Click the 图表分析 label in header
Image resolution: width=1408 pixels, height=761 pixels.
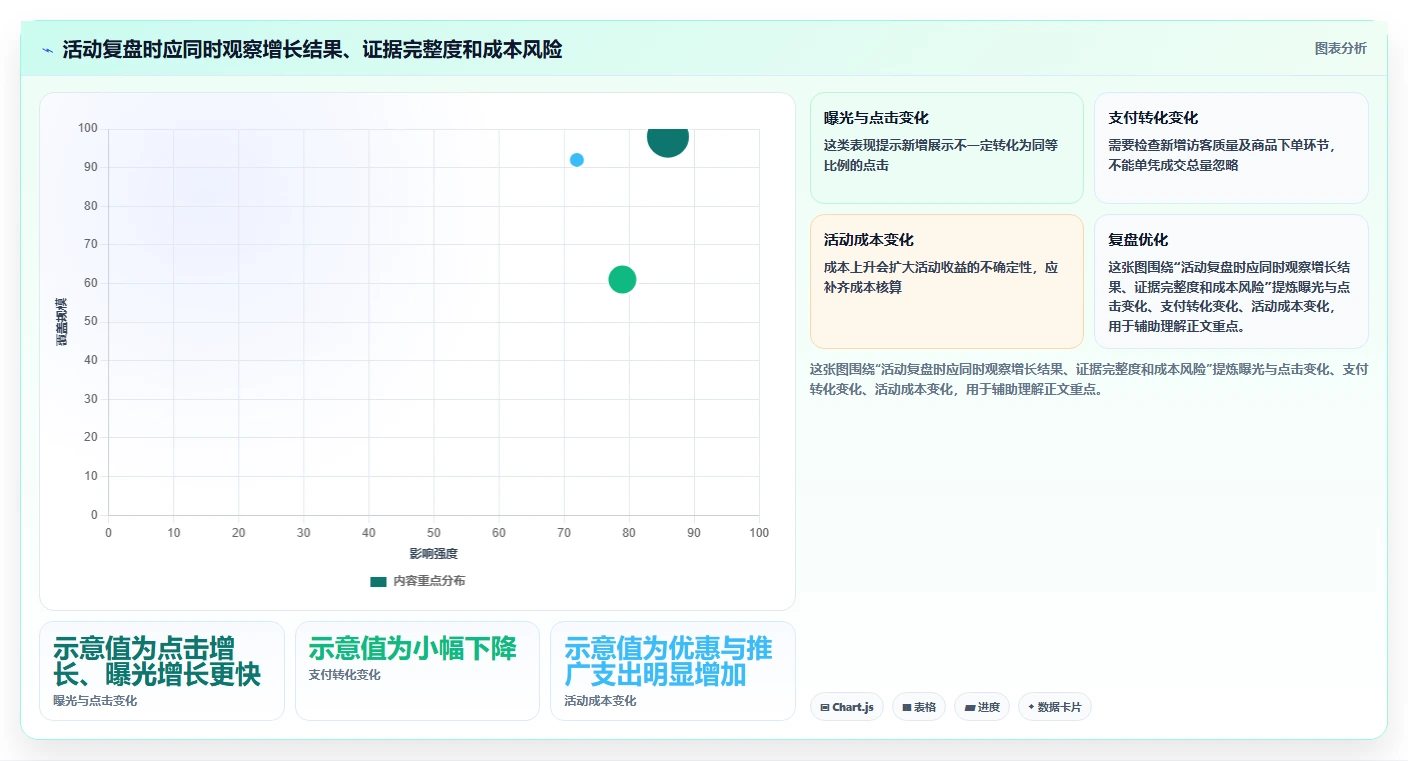click(x=1340, y=49)
